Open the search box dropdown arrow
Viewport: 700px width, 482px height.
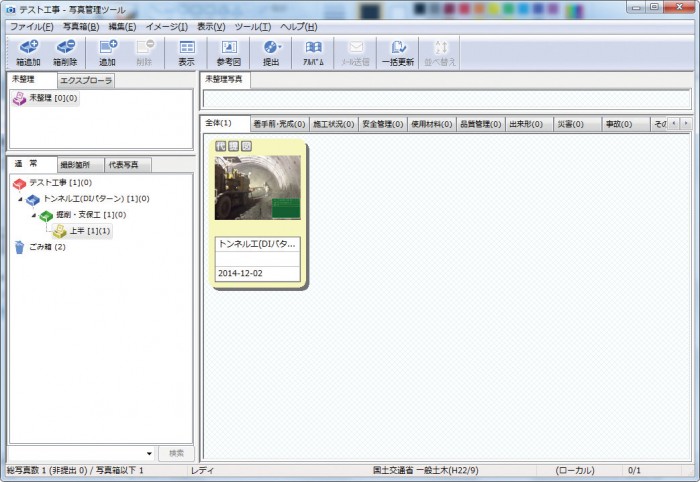tap(149, 454)
